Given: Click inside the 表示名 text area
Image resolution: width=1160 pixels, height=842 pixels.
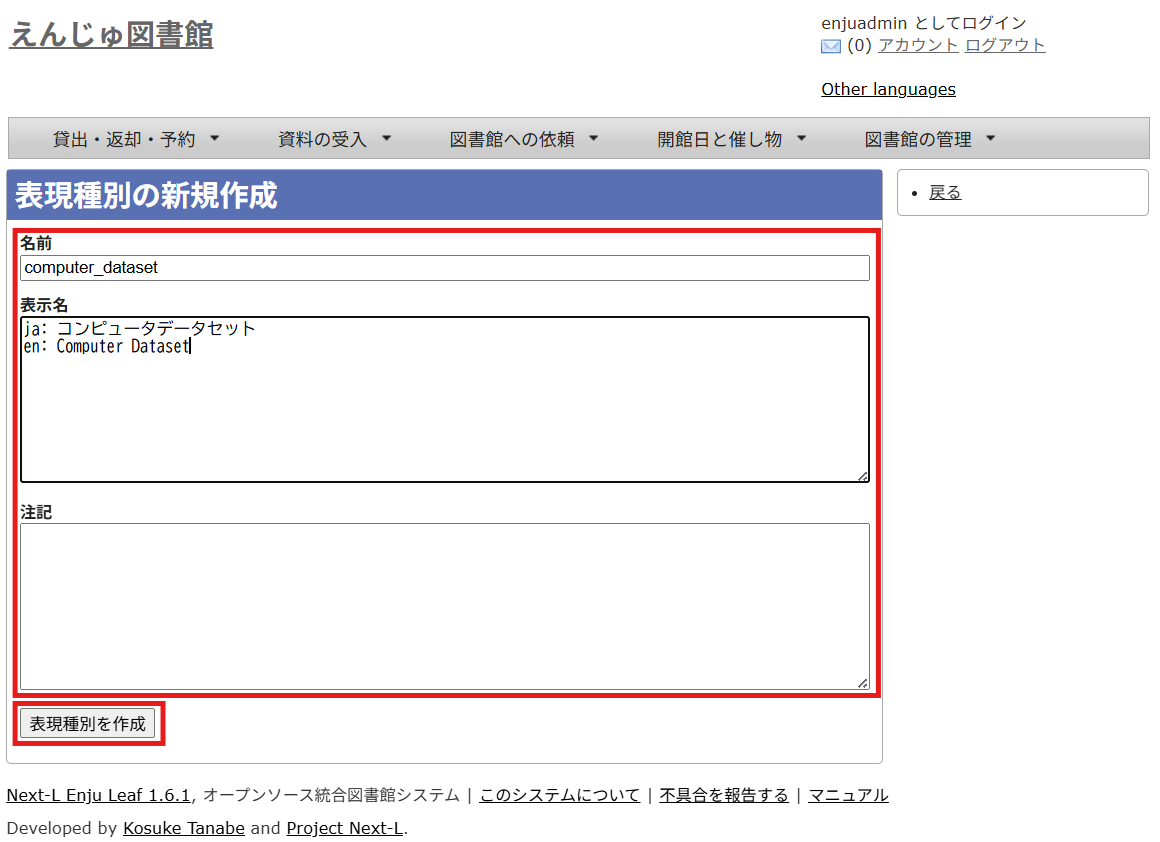Looking at the screenshot, I should (x=445, y=400).
